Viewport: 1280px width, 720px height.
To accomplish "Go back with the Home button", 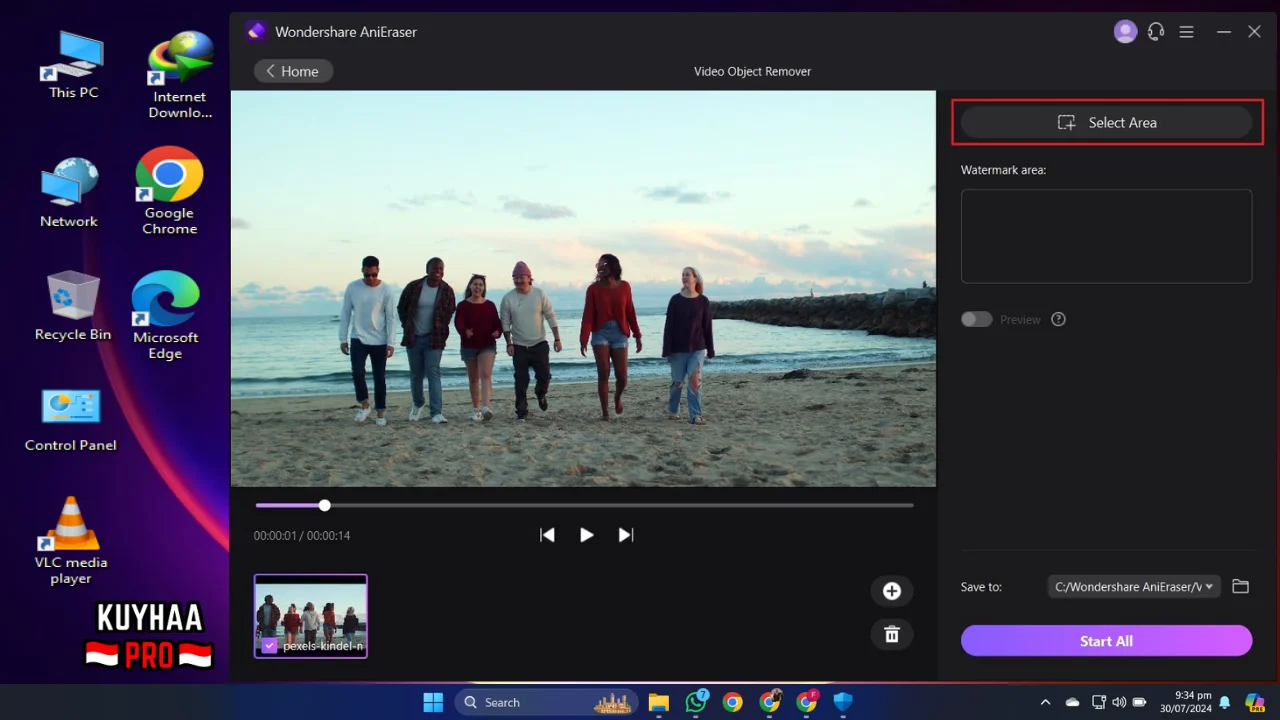I will 293,71.
